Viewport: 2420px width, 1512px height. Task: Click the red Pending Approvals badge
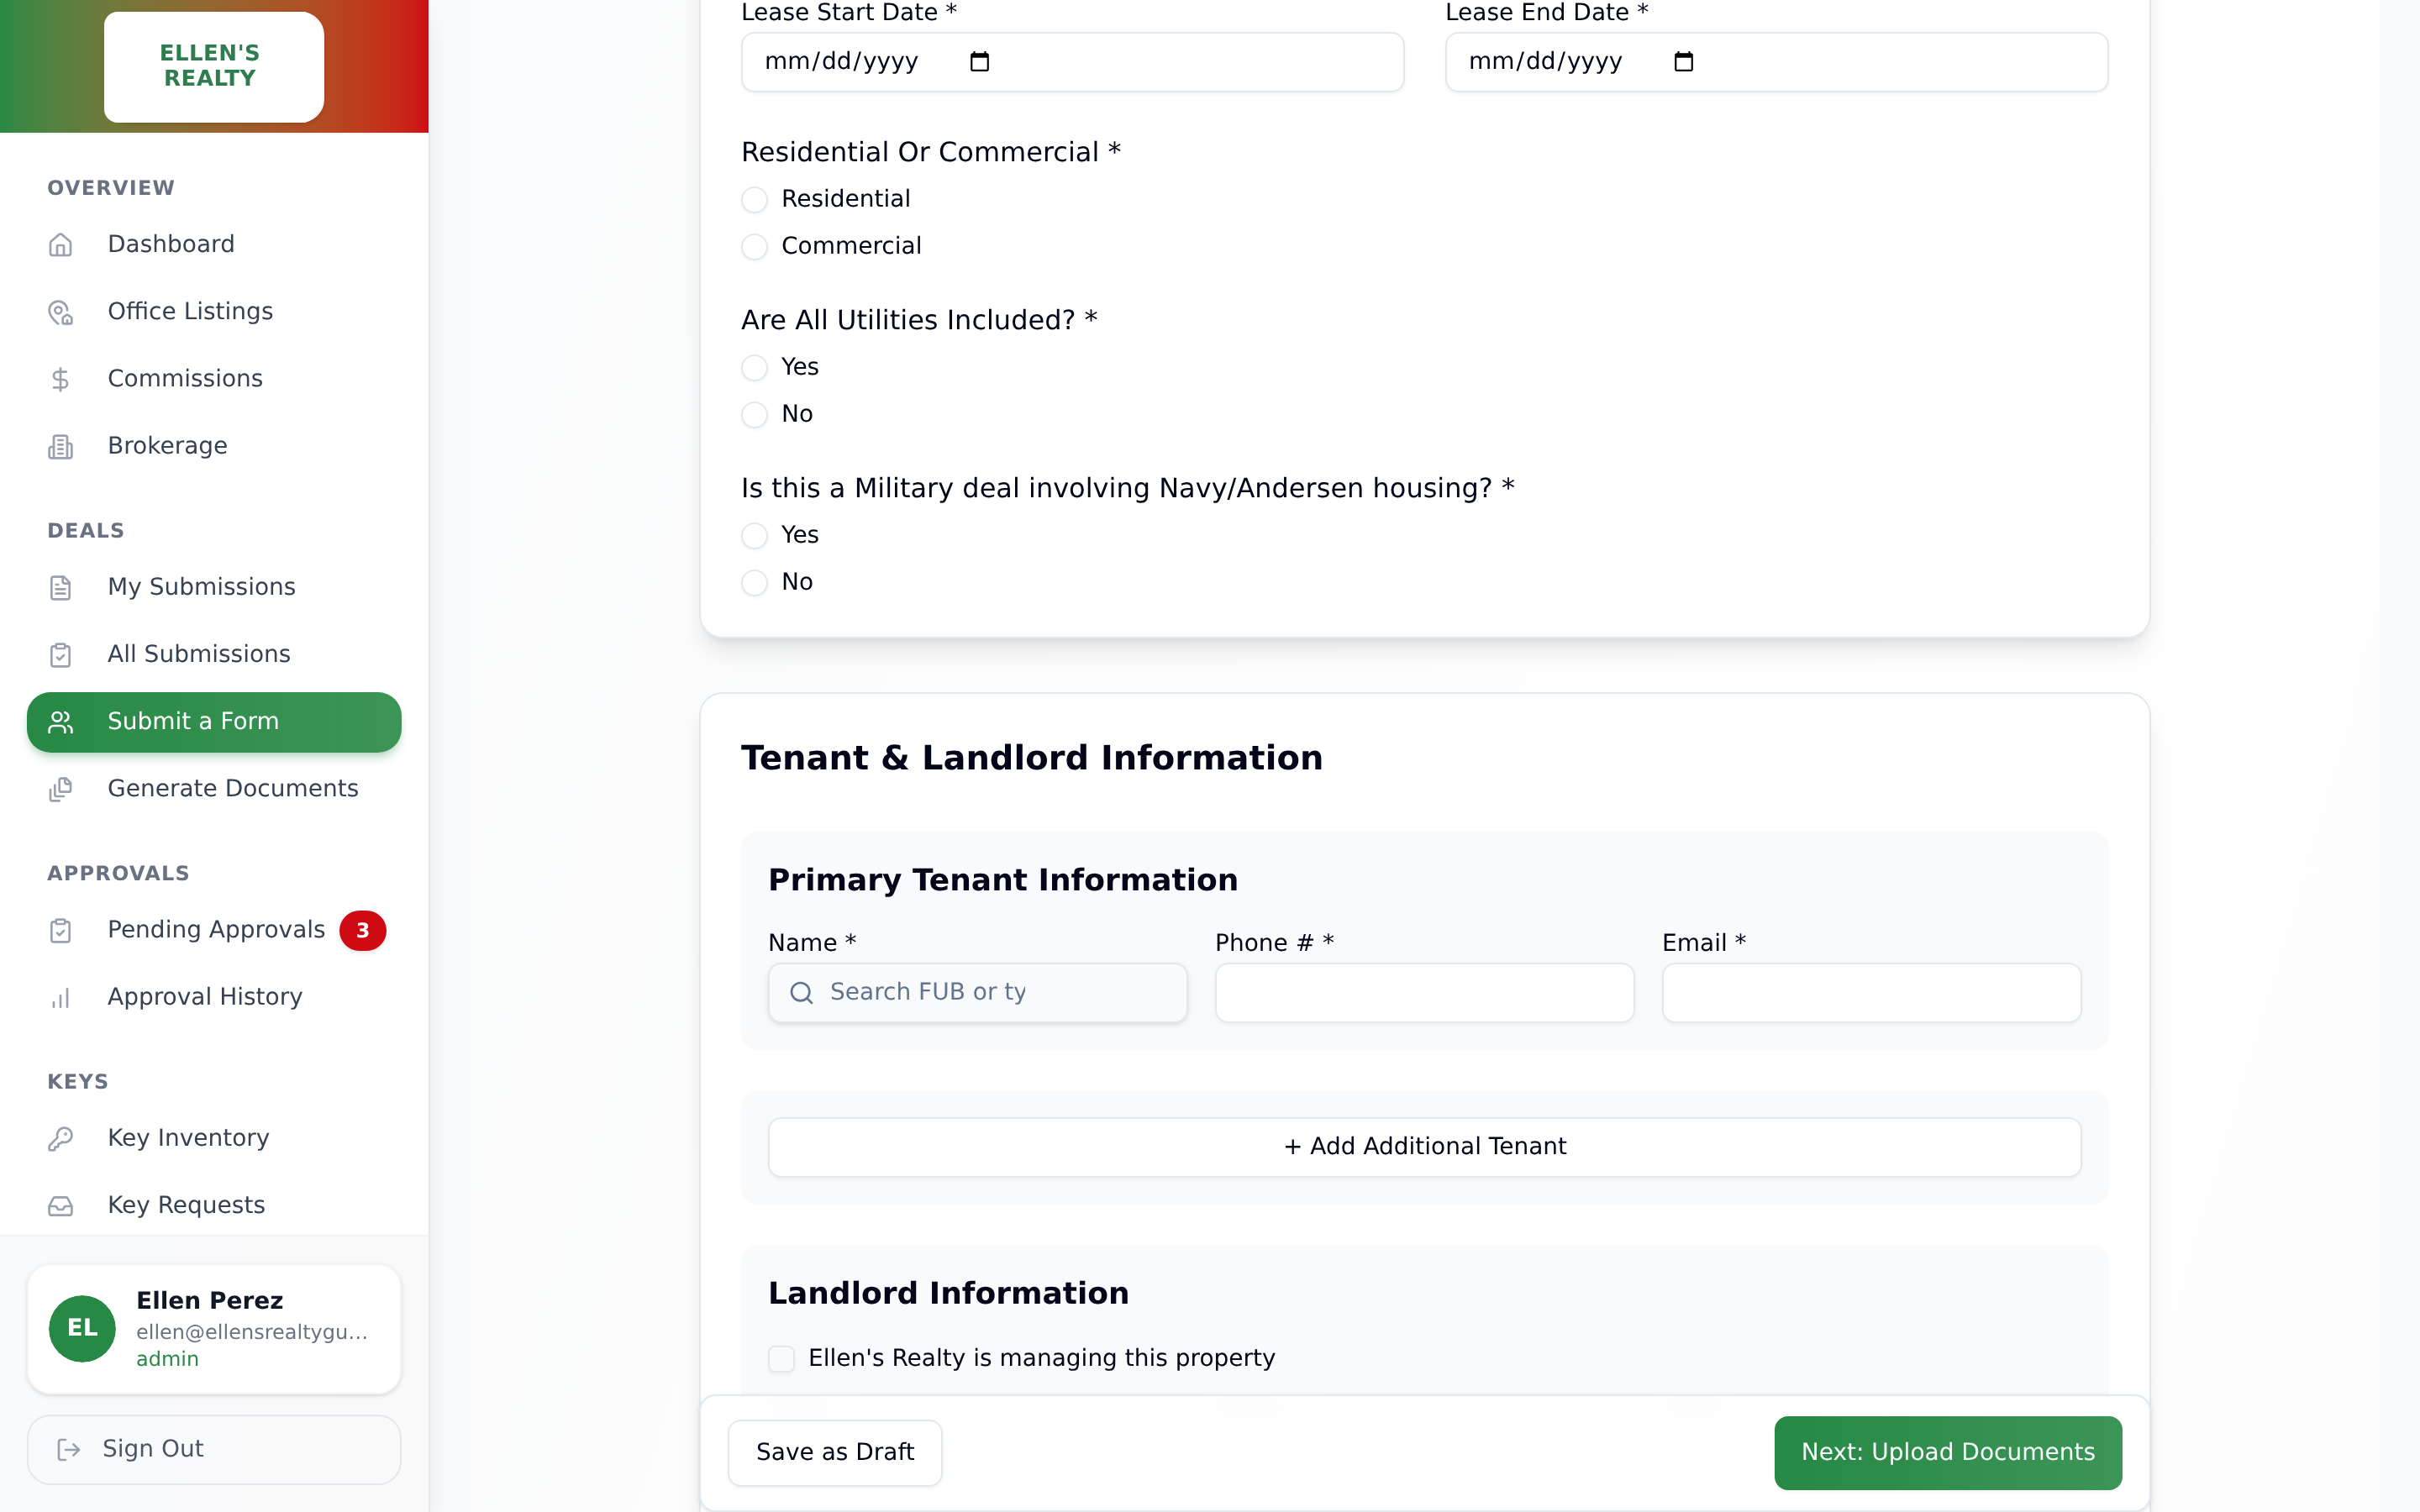coord(362,930)
